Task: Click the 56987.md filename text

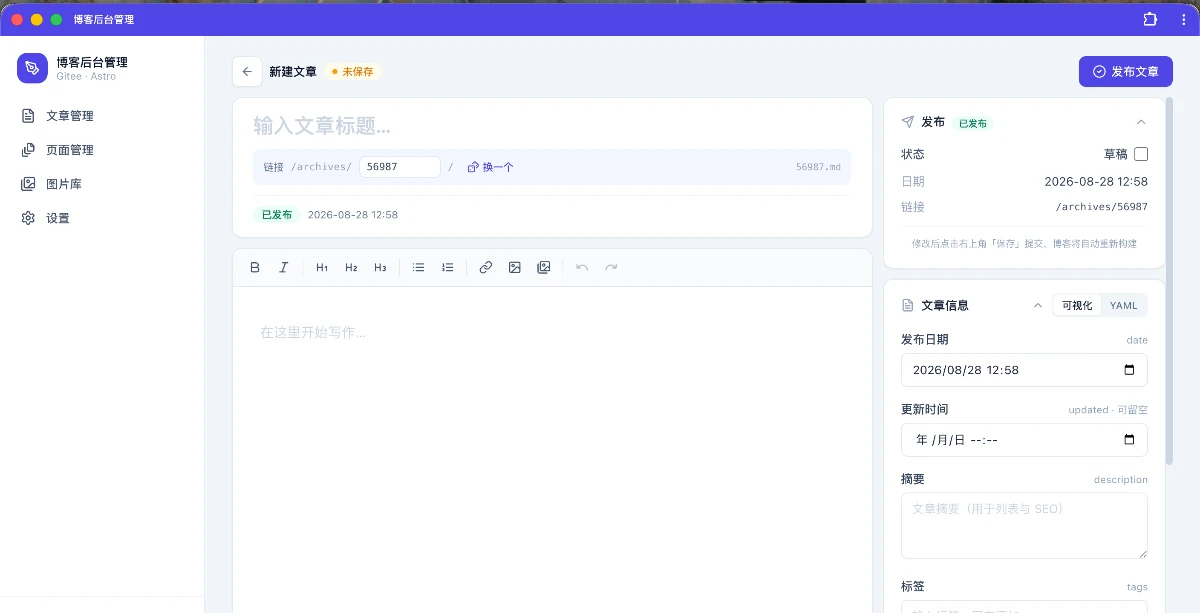Action: (x=818, y=167)
